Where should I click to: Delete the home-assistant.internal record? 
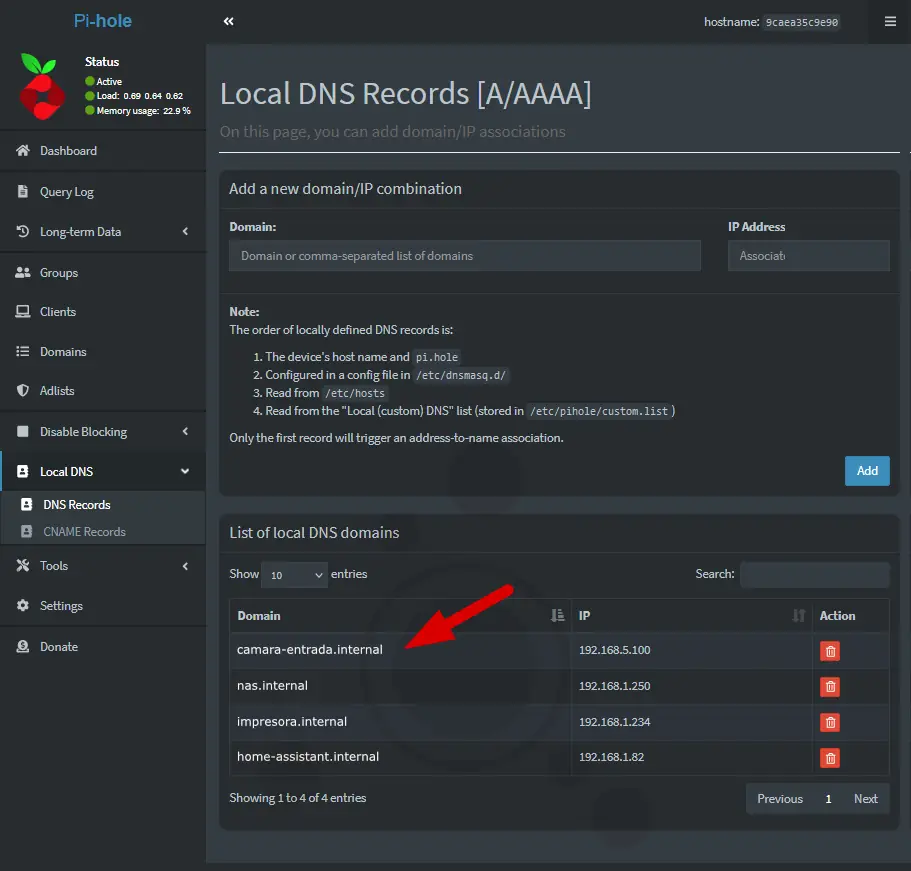[830, 758]
